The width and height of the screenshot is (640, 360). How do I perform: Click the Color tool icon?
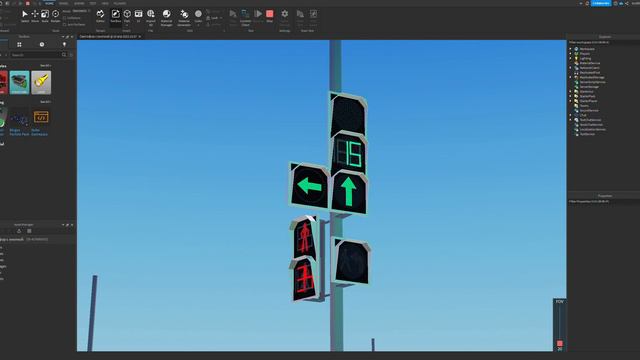198,14
